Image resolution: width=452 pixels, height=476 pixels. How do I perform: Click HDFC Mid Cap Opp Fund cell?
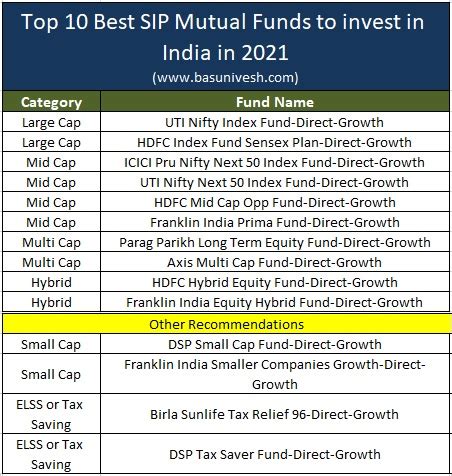point(275,202)
